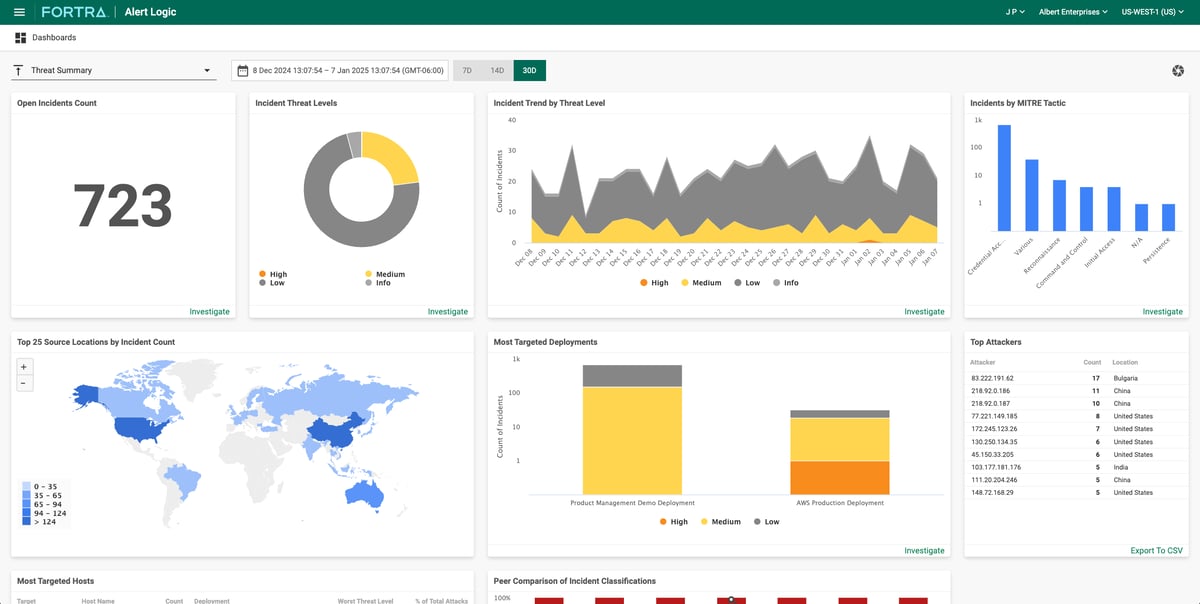The image size is (1200, 604).
Task: Open the calendar date range picker icon
Action: (x=240, y=70)
